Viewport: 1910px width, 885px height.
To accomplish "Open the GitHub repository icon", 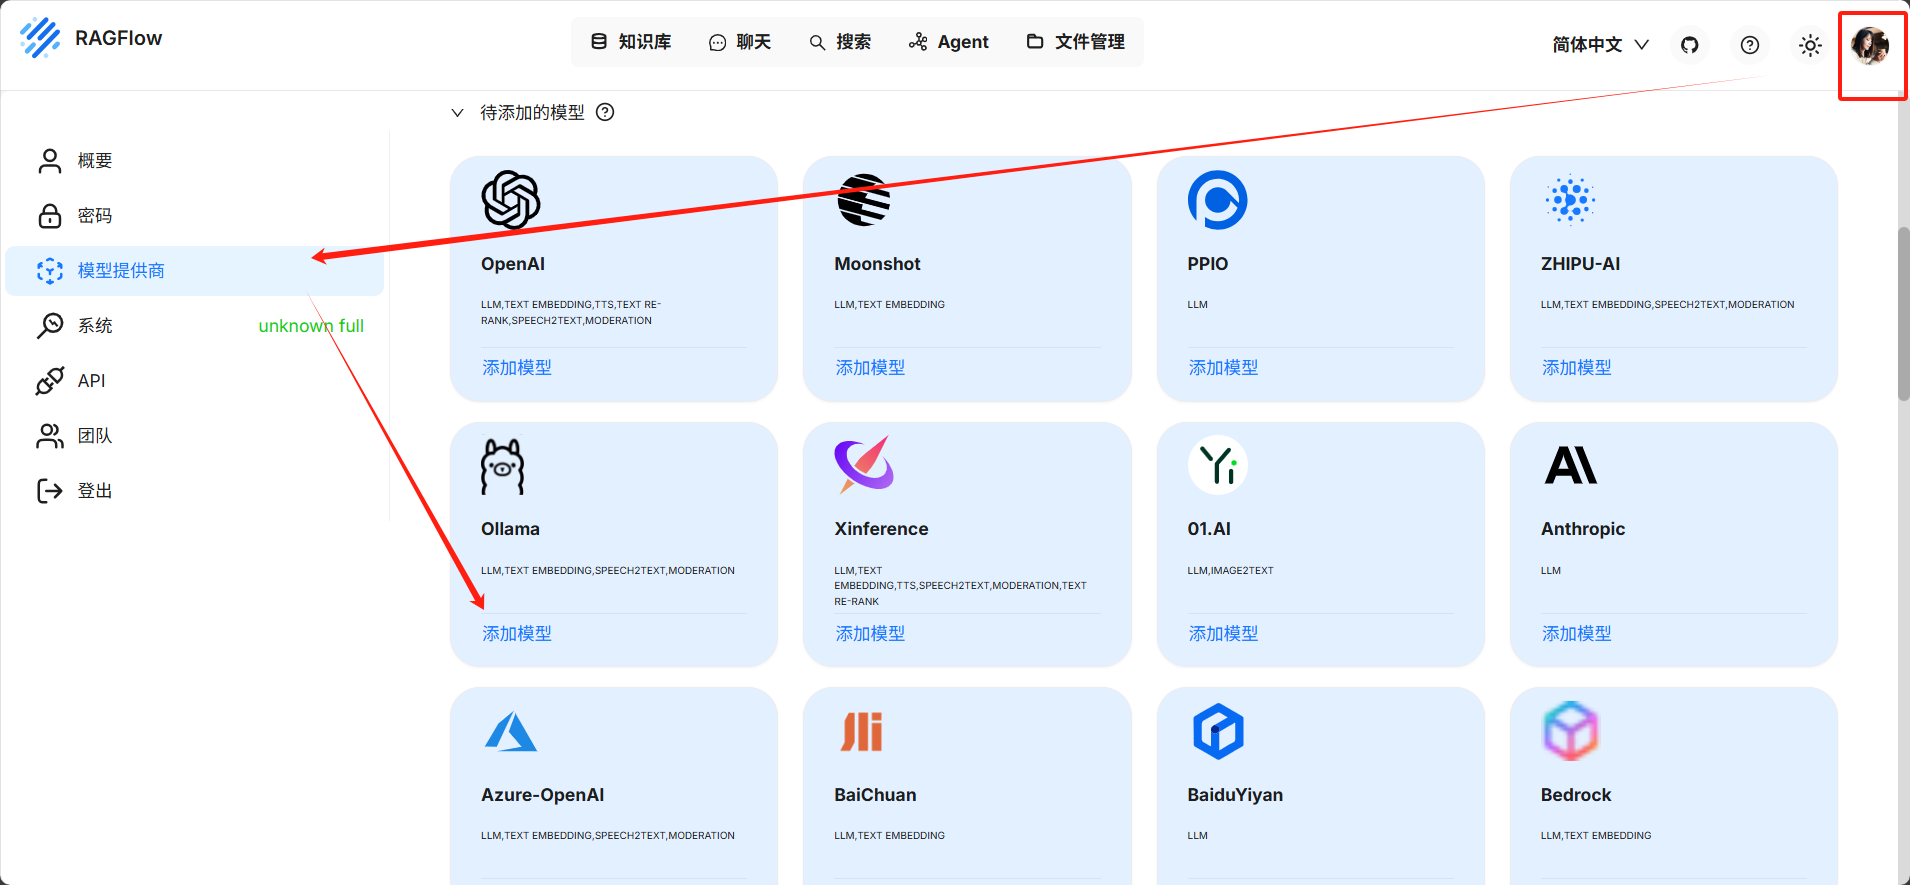I will click(1690, 45).
